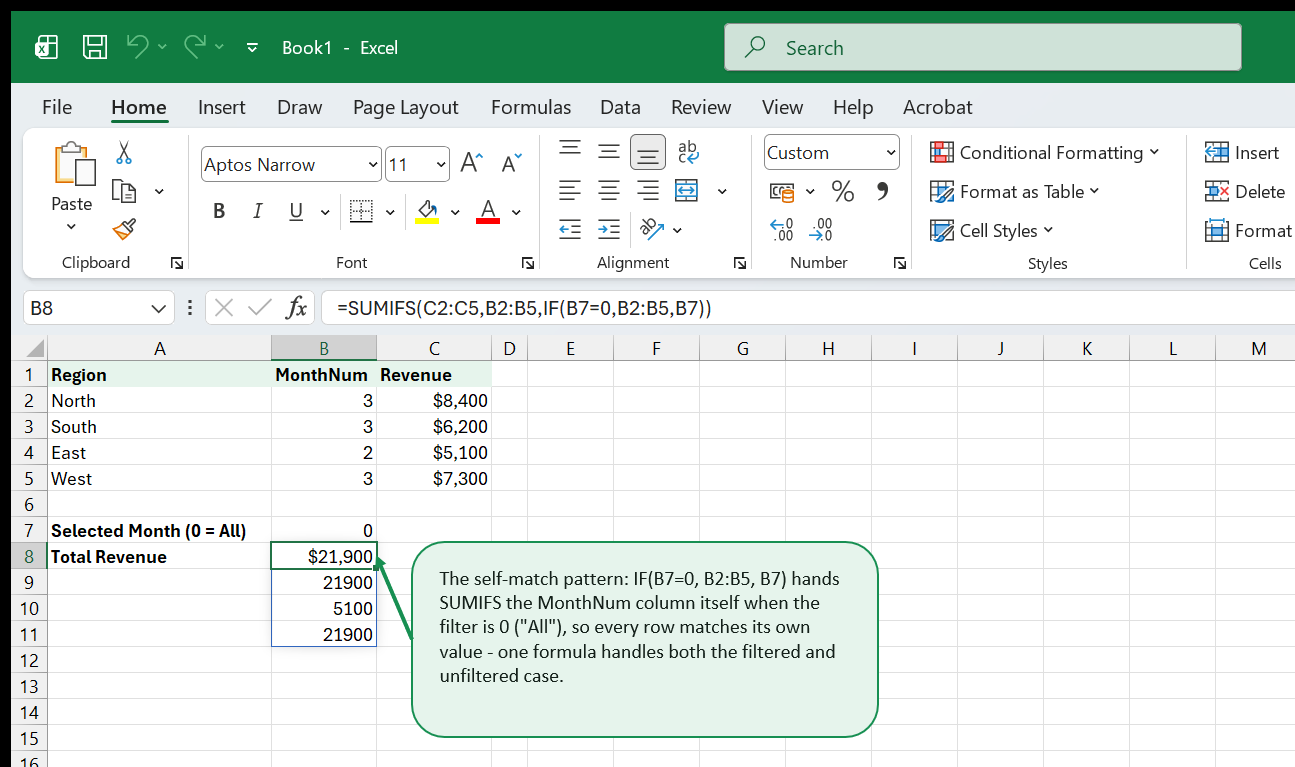Middle-align the cell contents
This screenshot has width=1295, height=767.
tap(609, 152)
